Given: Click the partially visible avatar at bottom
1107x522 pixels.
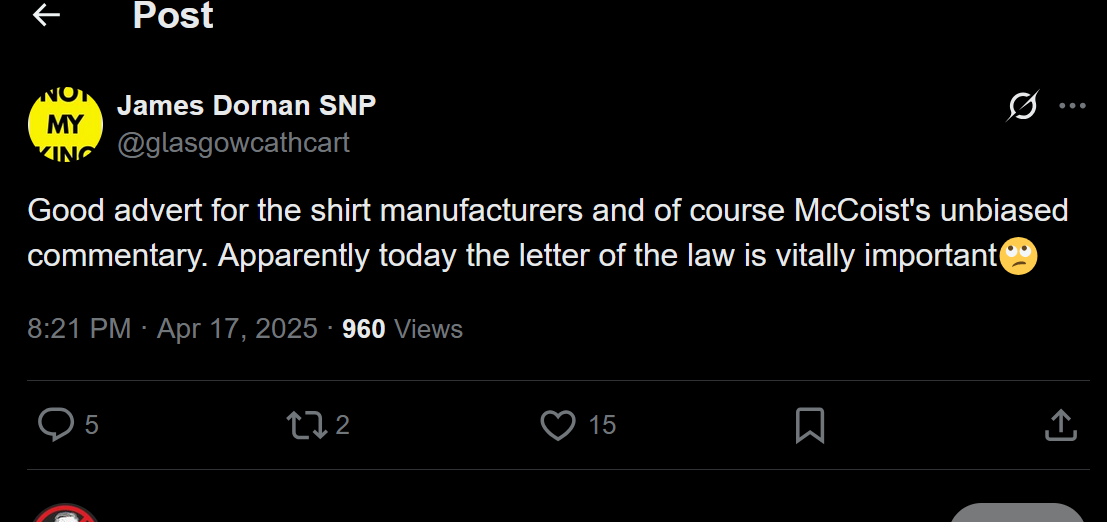Looking at the screenshot, I should (65, 514).
